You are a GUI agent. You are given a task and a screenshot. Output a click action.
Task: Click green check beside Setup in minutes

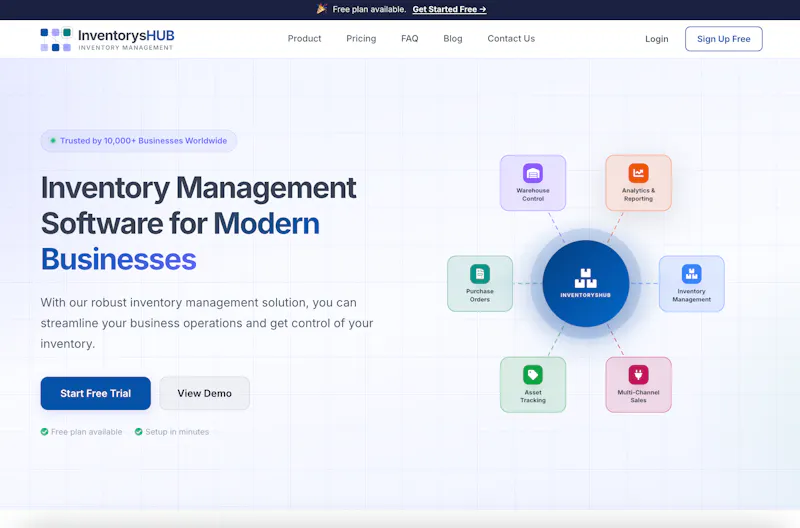(138, 432)
